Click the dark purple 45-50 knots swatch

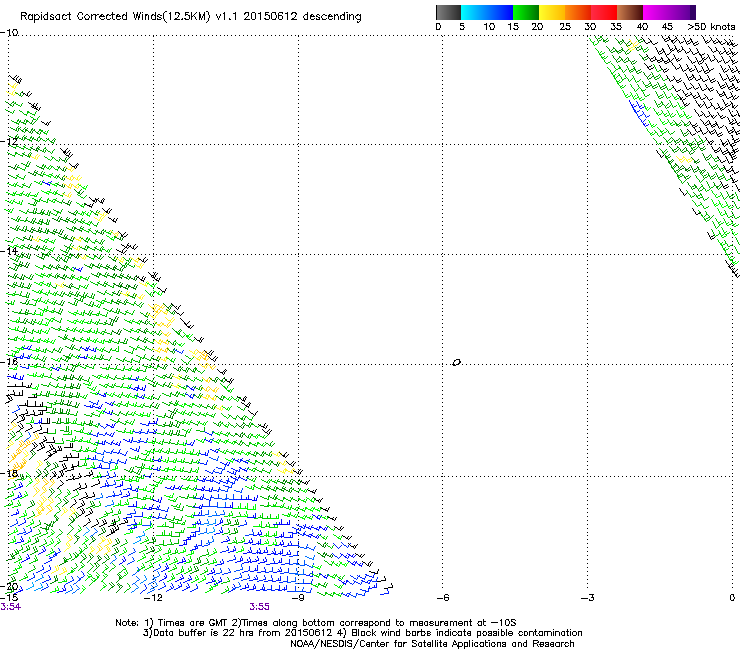pyautogui.click(x=682, y=12)
